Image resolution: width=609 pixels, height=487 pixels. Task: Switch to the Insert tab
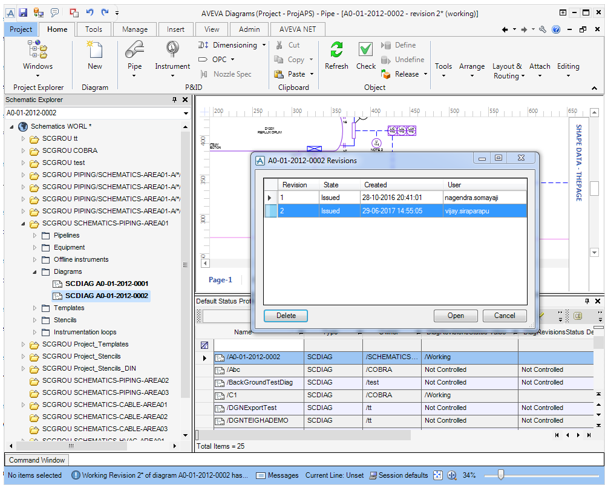(176, 29)
